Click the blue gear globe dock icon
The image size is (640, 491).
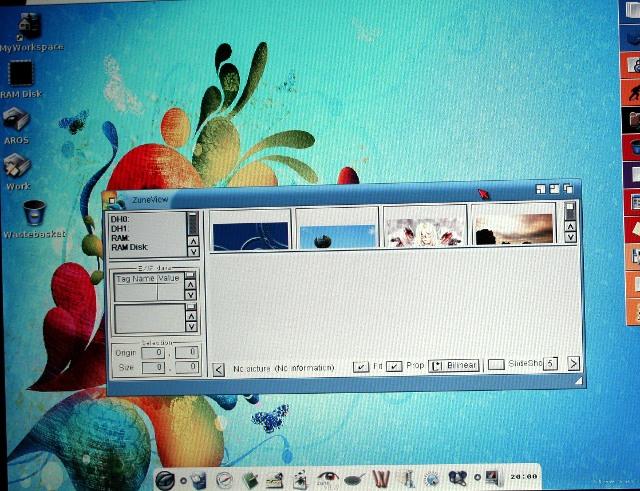pyautogui.click(x=432, y=479)
